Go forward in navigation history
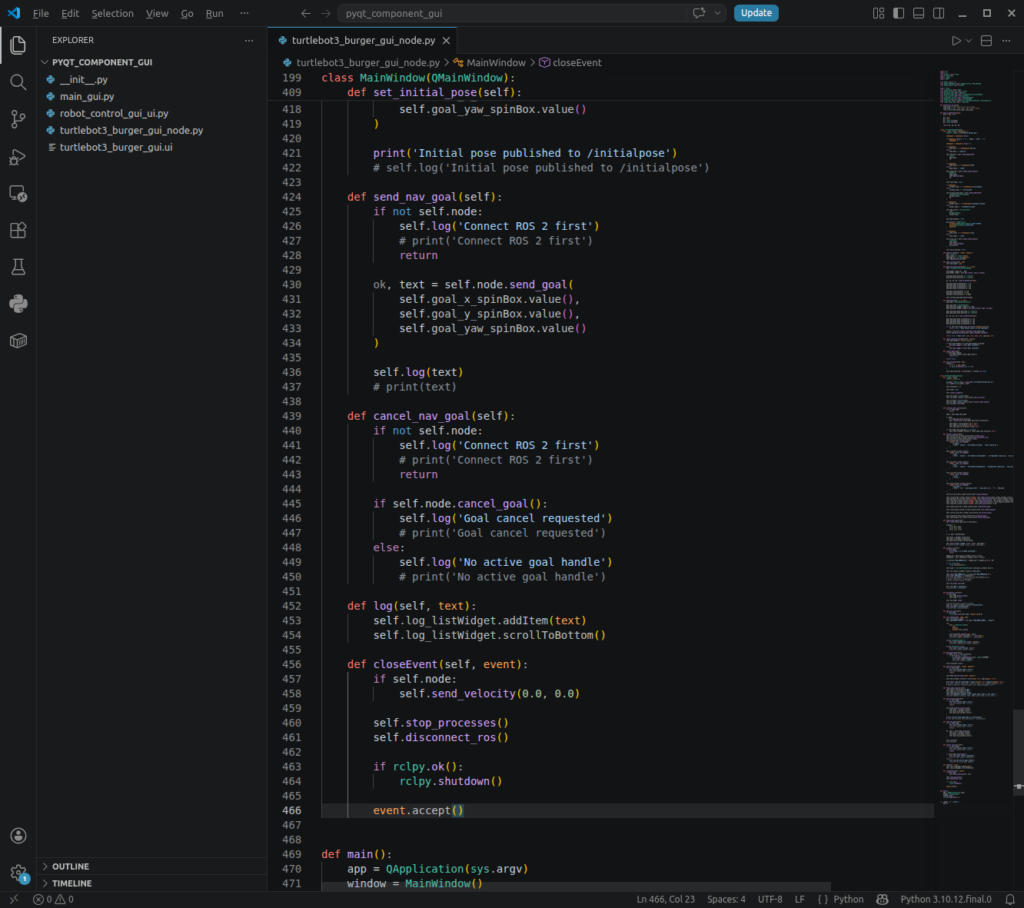This screenshot has height=908, width=1024. pyautogui.click(x=325, y=13)
